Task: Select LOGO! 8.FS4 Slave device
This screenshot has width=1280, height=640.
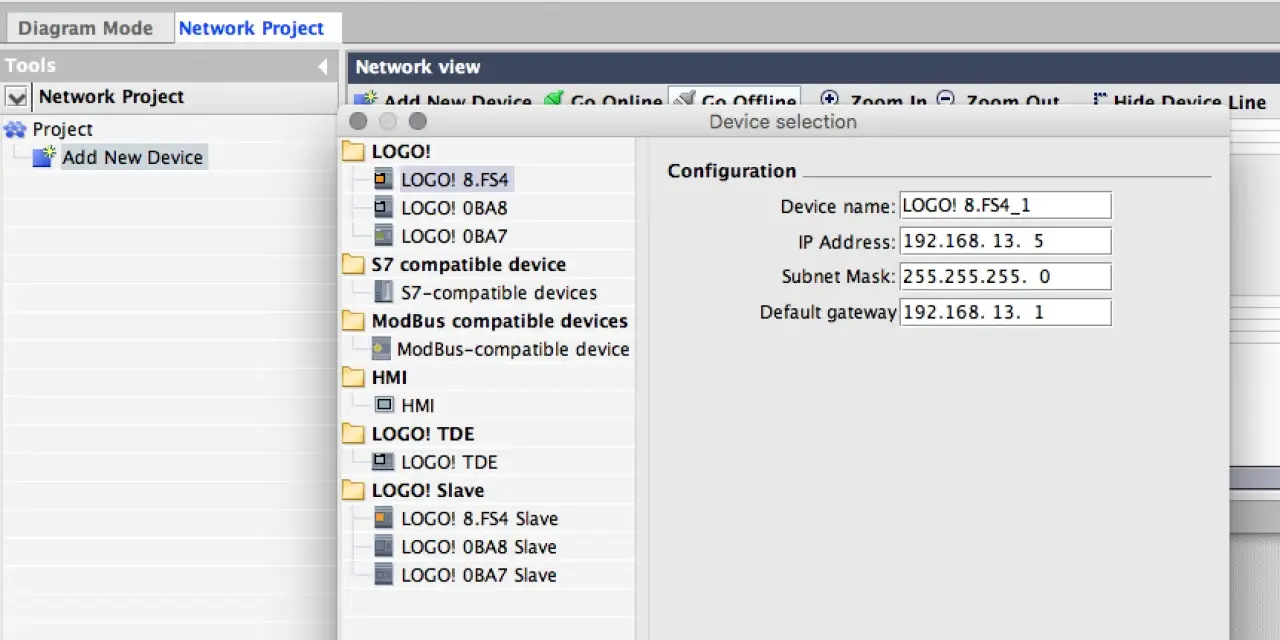Action: pos(479,518)
